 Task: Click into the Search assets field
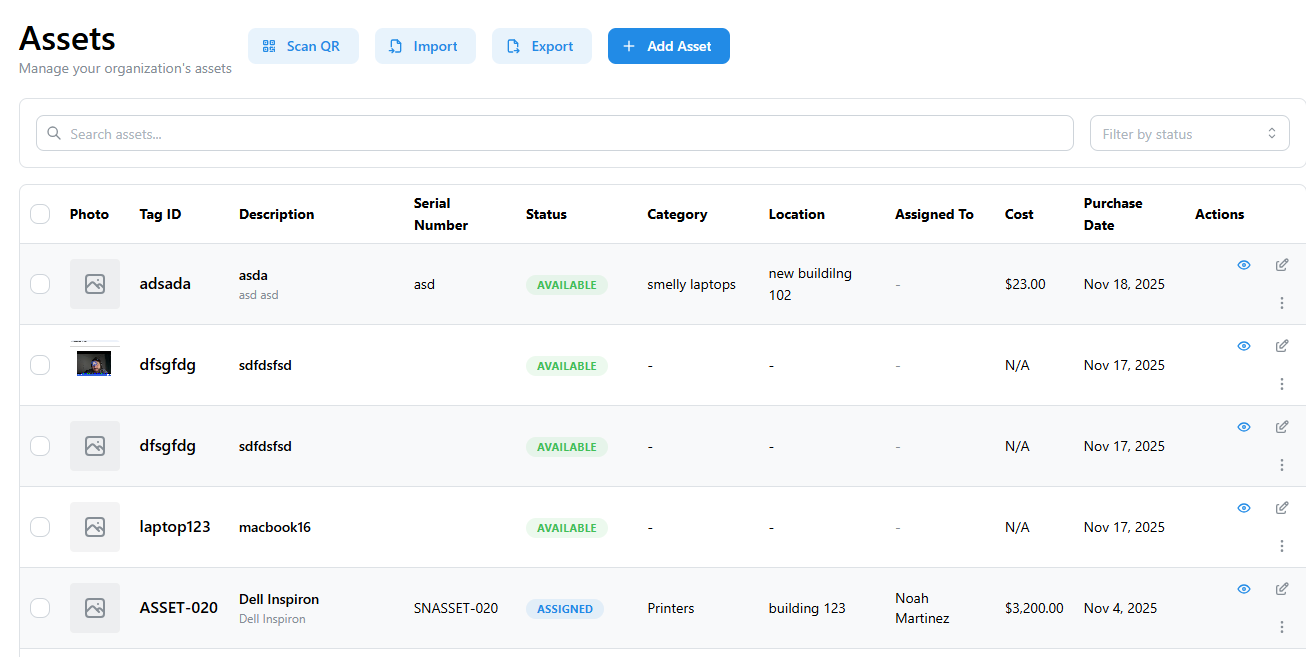555,134
